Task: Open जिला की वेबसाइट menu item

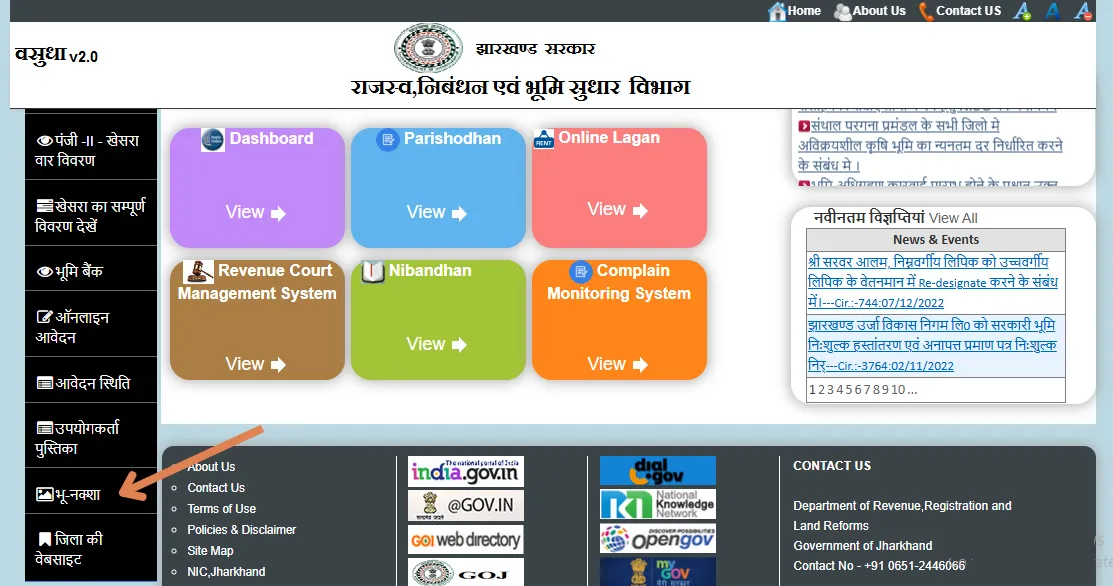Action: [91, 547]
